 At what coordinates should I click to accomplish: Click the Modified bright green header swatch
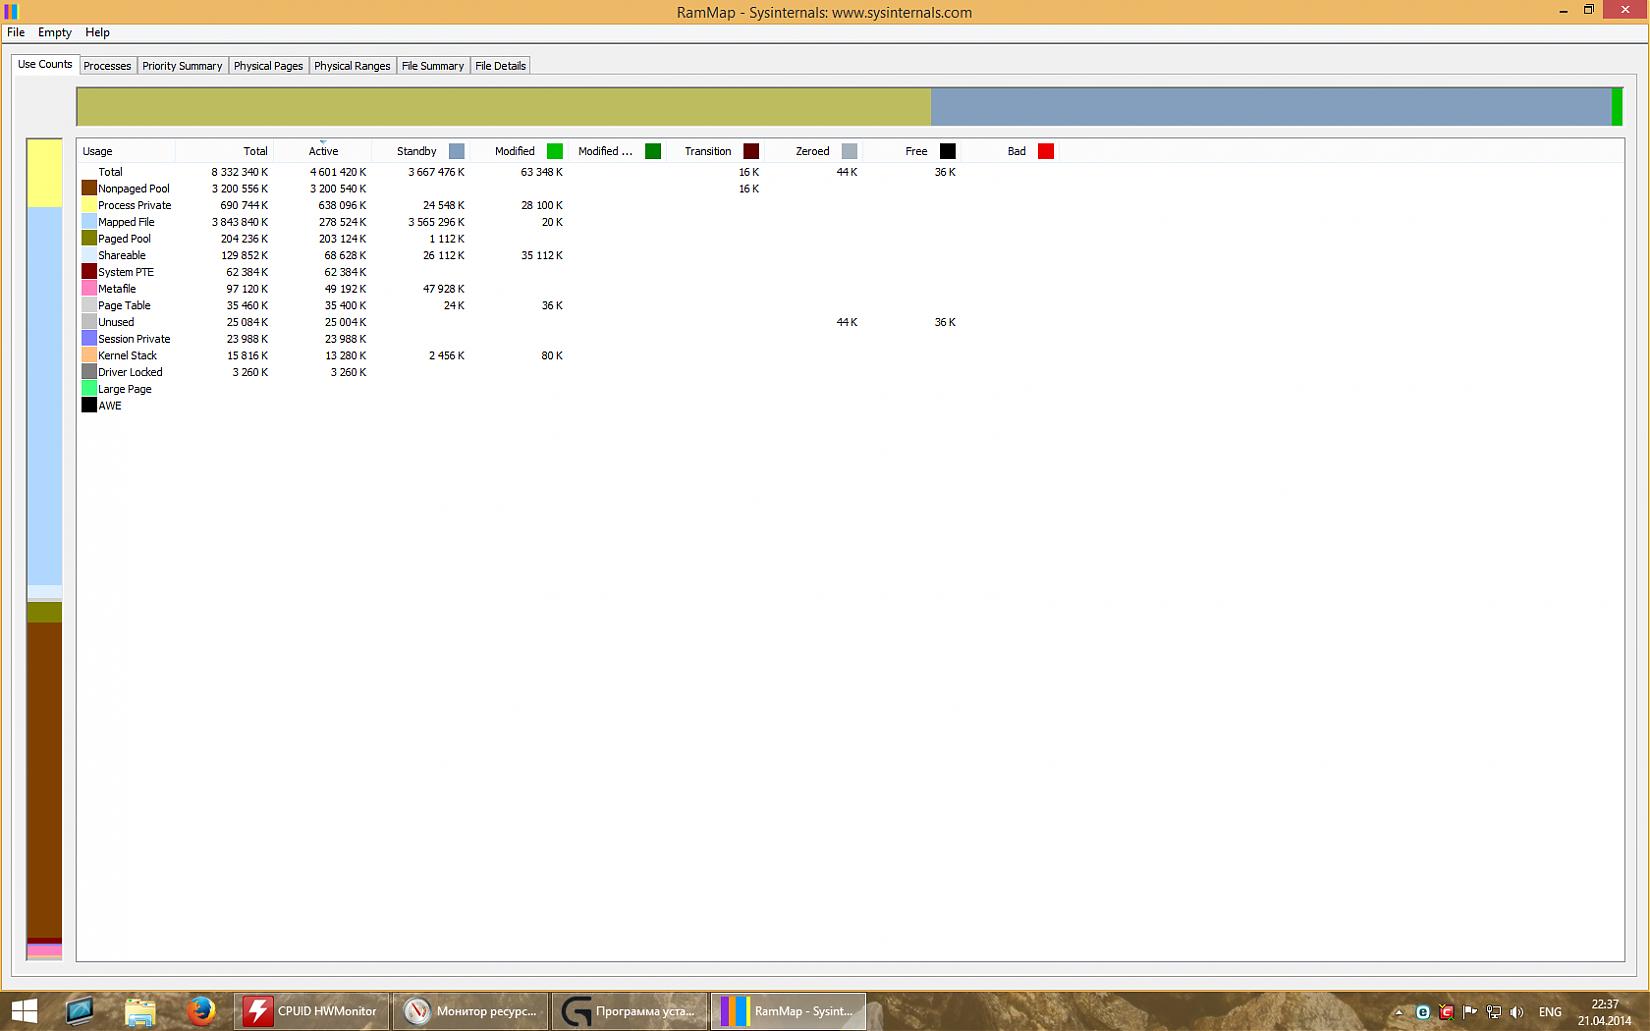[555, 151]
